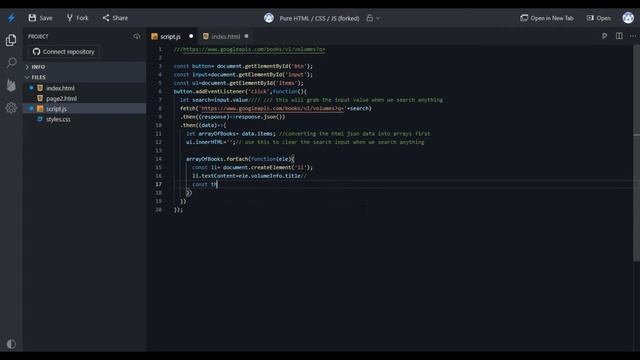Open the Settings gear sidebar icon
Image resolution: width=640 pixels, height=360 pixels.
tap(11, 108)
